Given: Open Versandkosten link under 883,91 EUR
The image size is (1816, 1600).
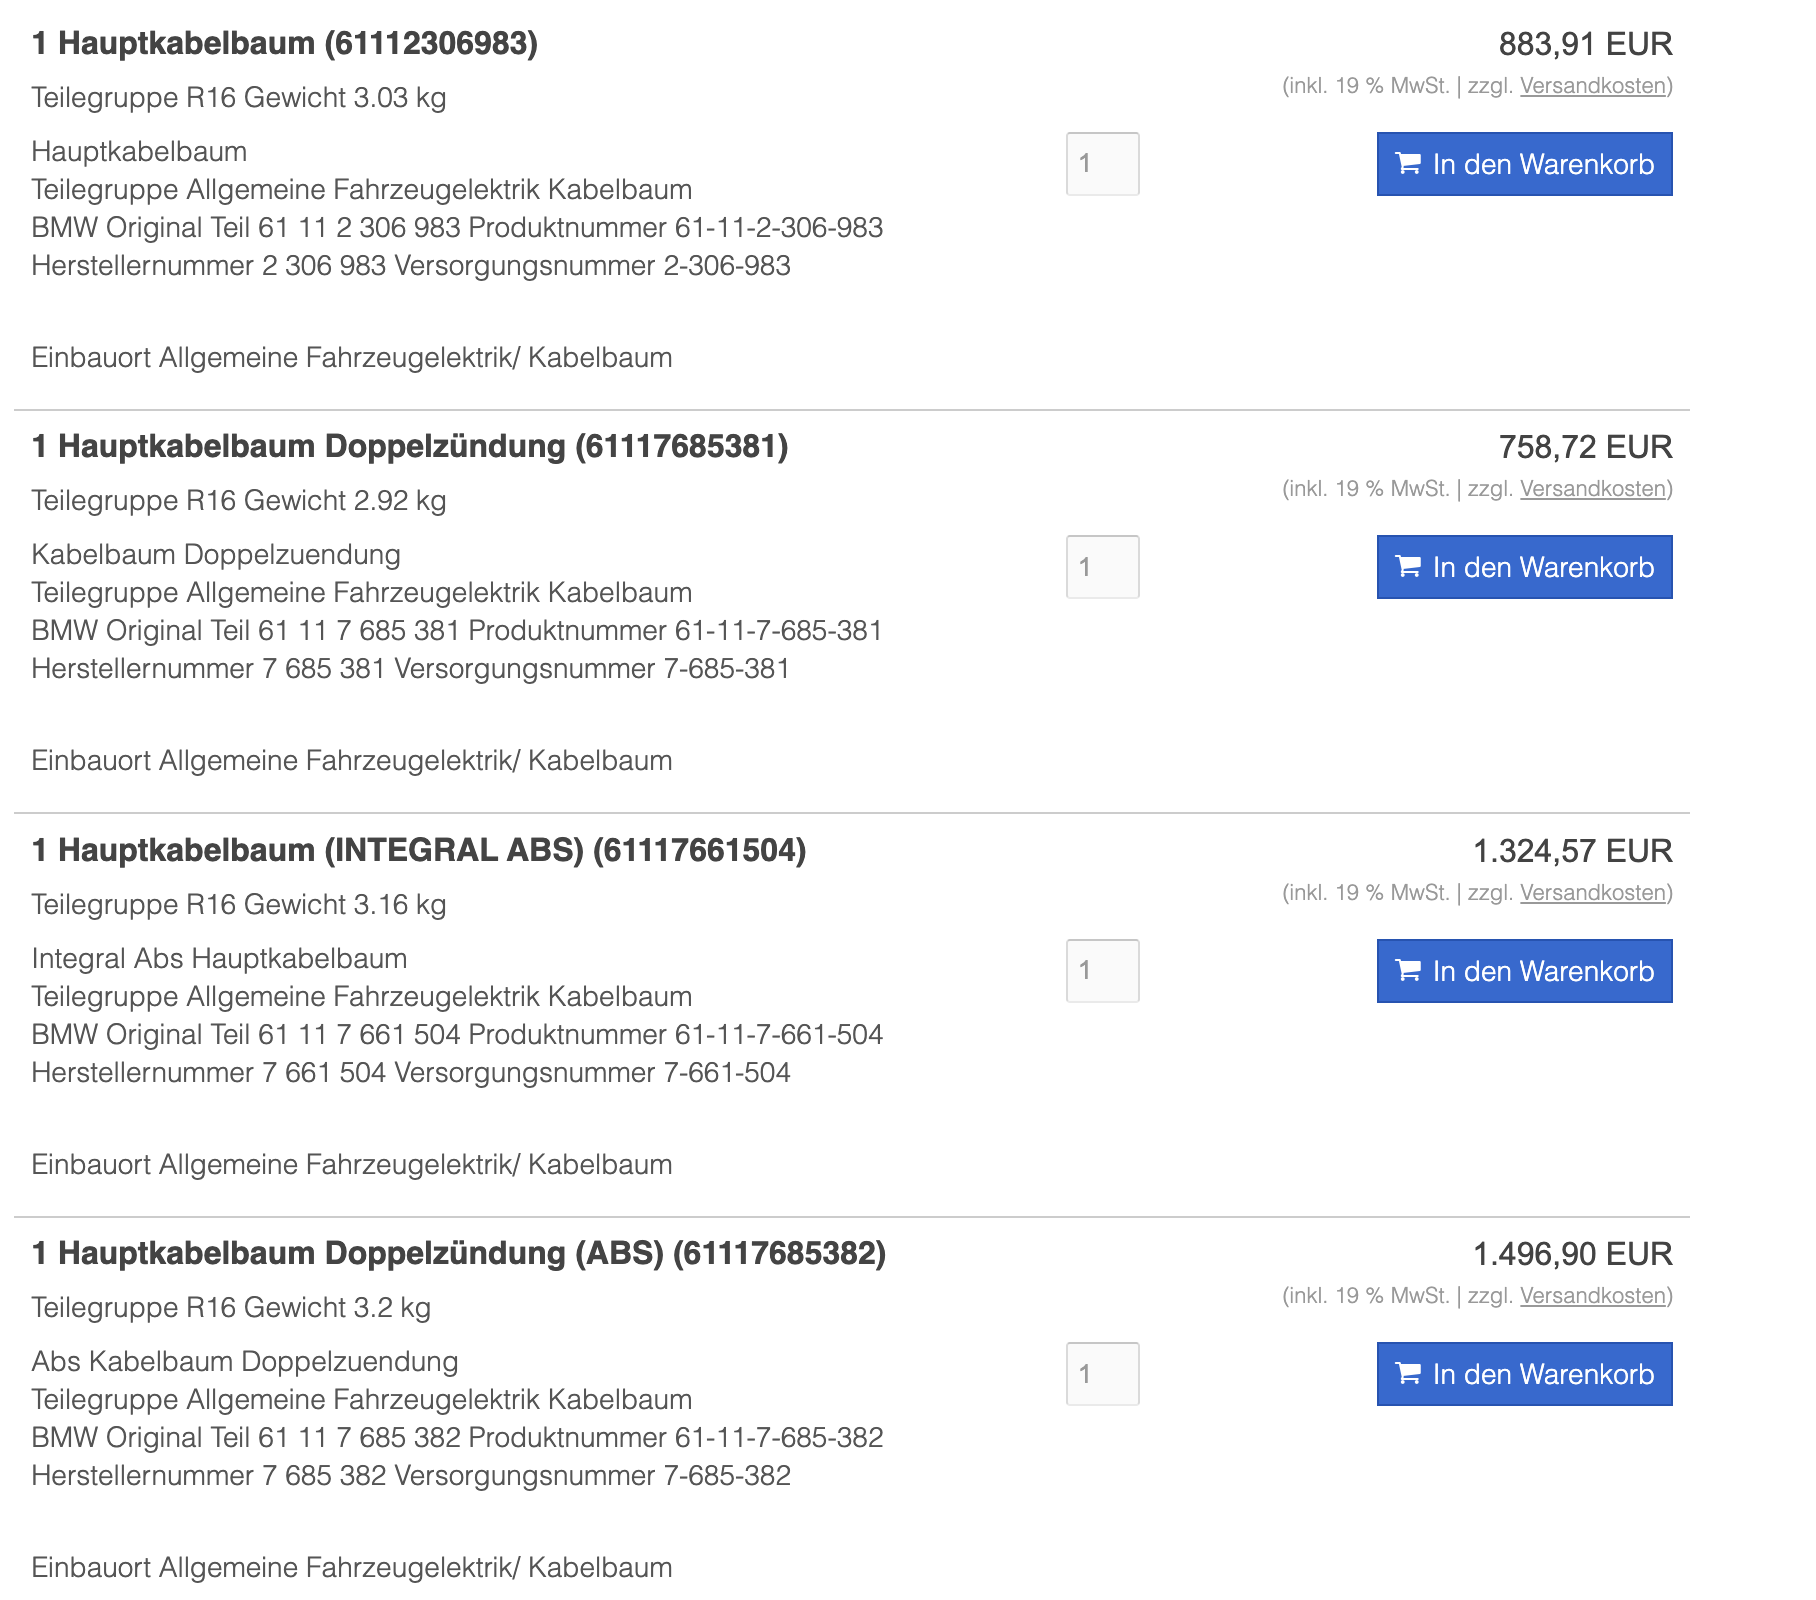Looking at the screenshot, I should pyautogui.click(x=1592, y=86).
